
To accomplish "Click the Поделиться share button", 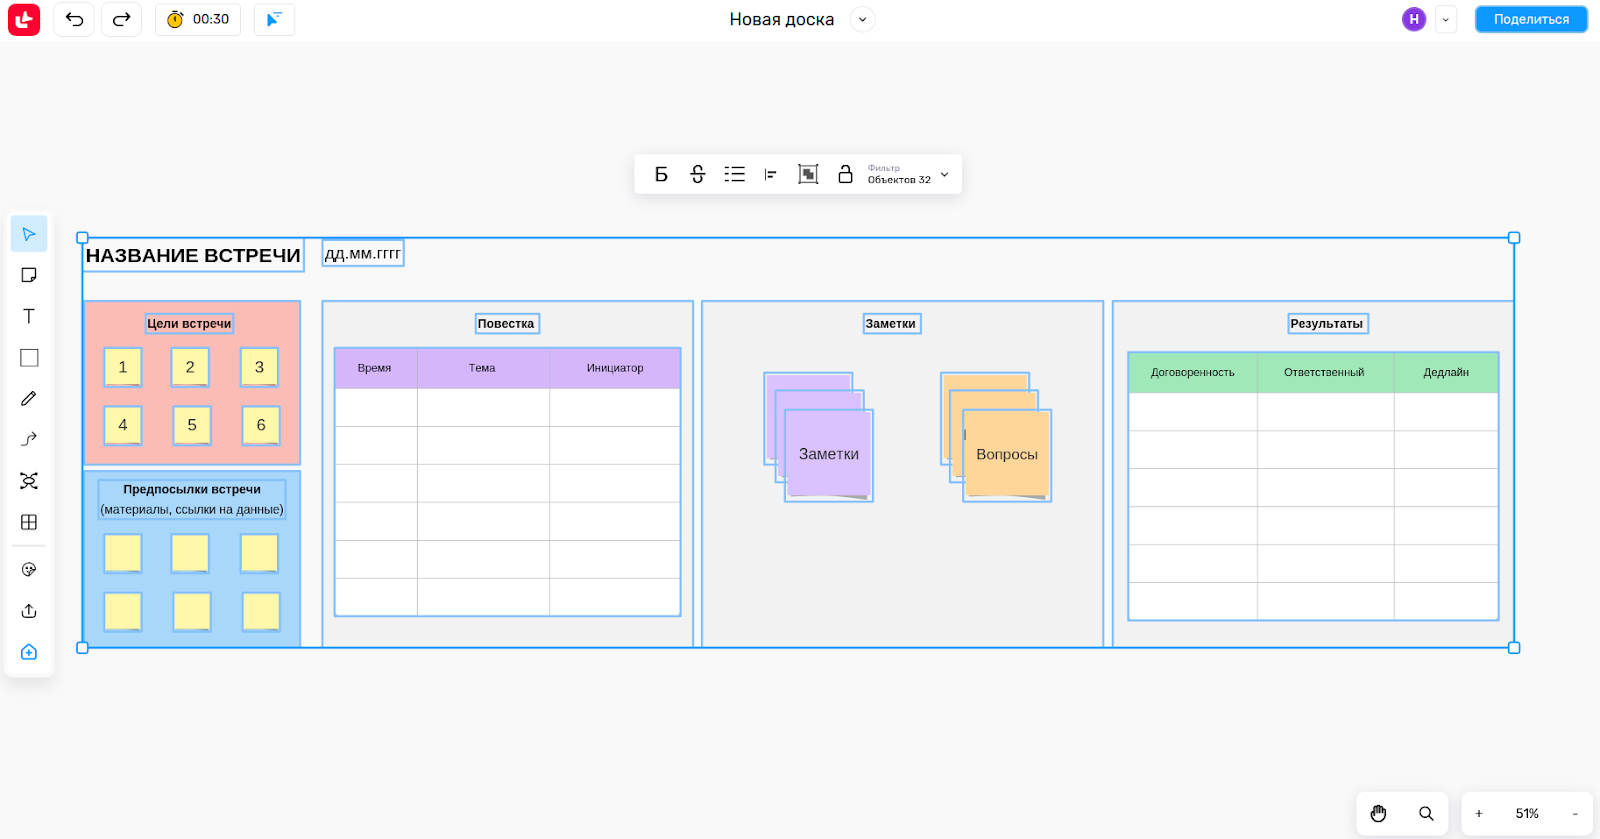I will pos(1531,19).
